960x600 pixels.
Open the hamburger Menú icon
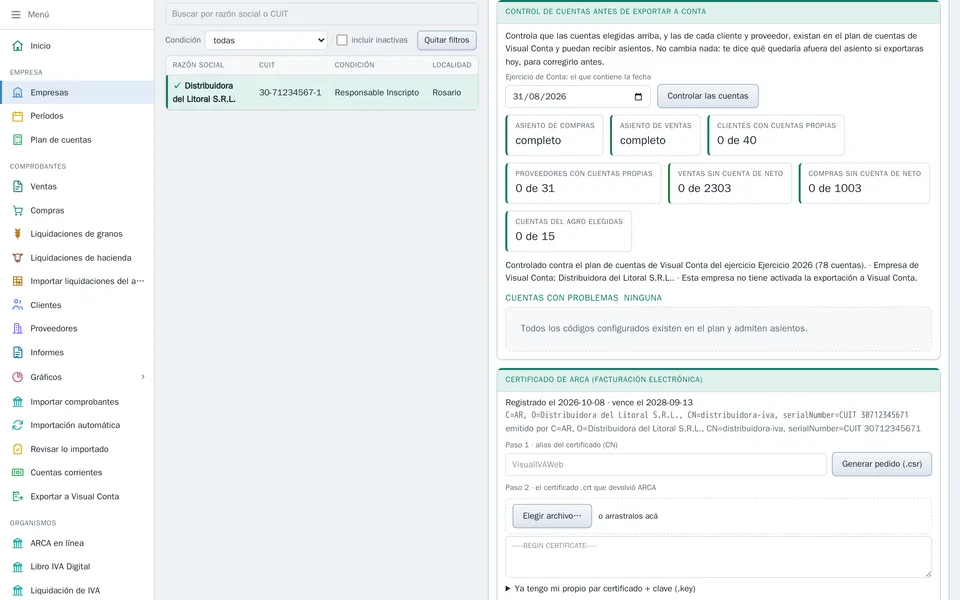[16, 14]
